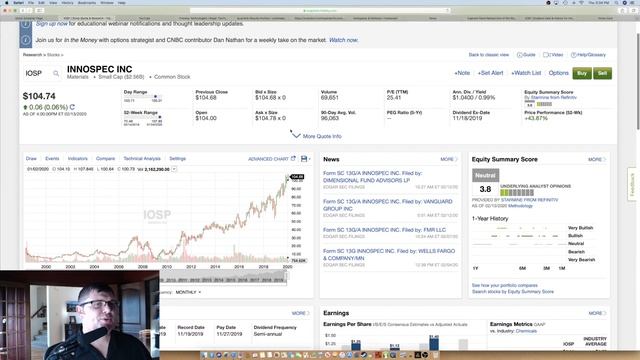
Task: Open the Draw chart menu
Action: (31, 158)
